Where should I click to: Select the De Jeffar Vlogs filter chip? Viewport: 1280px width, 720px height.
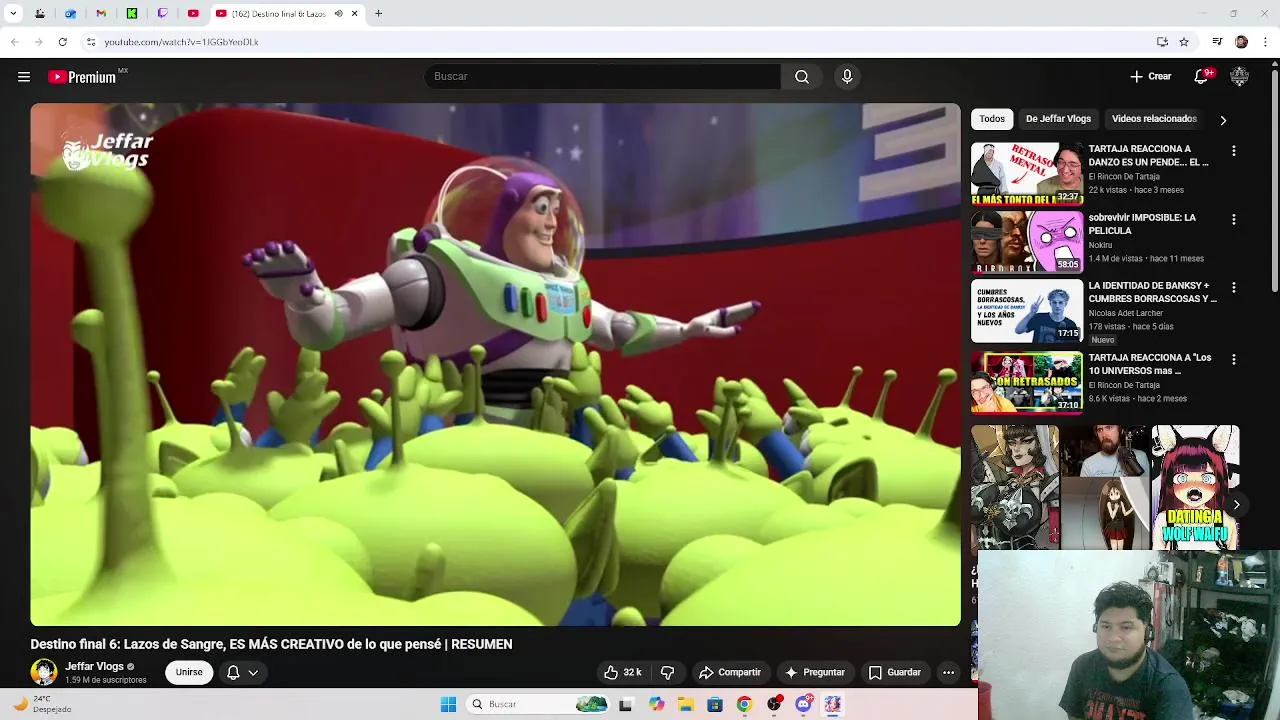pos(1058,119)
